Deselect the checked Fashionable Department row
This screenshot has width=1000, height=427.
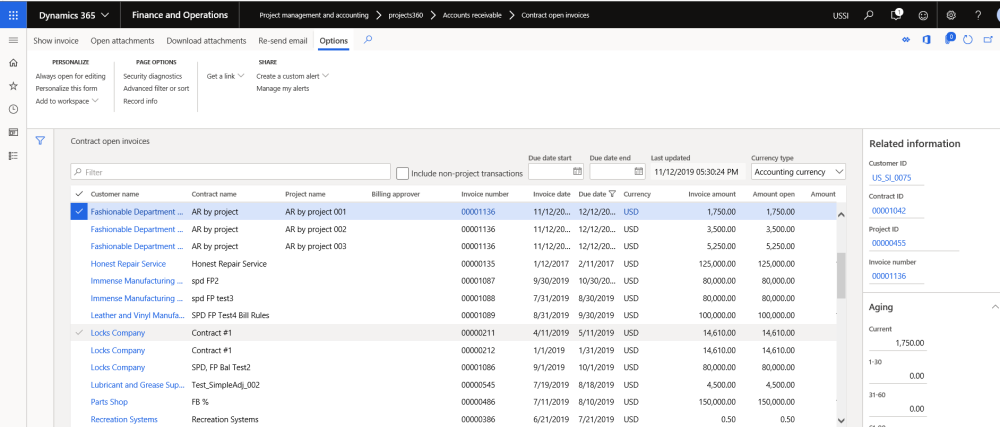pos(79,212)
